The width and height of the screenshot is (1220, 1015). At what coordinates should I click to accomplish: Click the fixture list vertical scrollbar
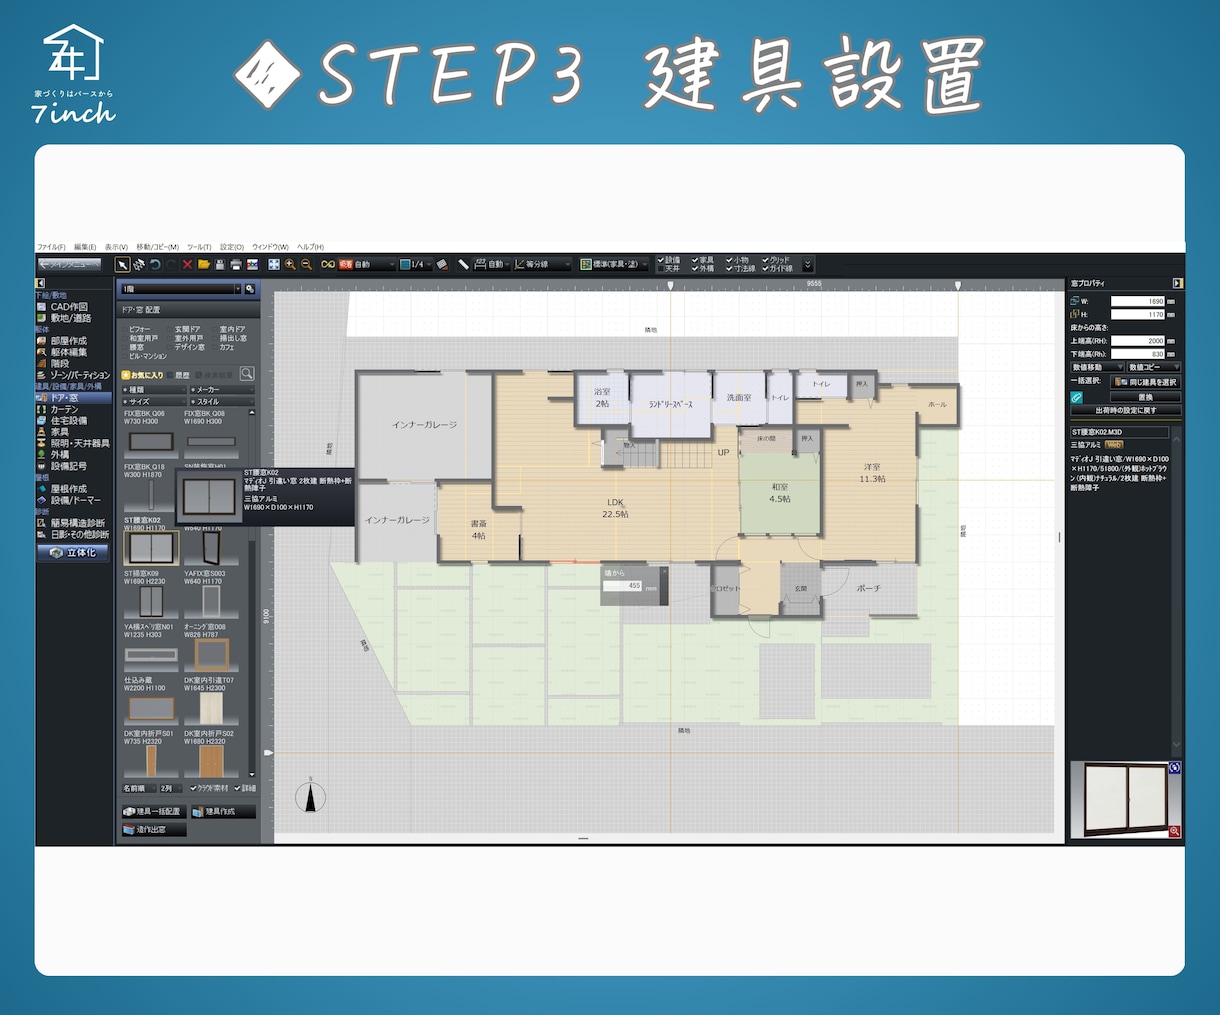[252, 592]
